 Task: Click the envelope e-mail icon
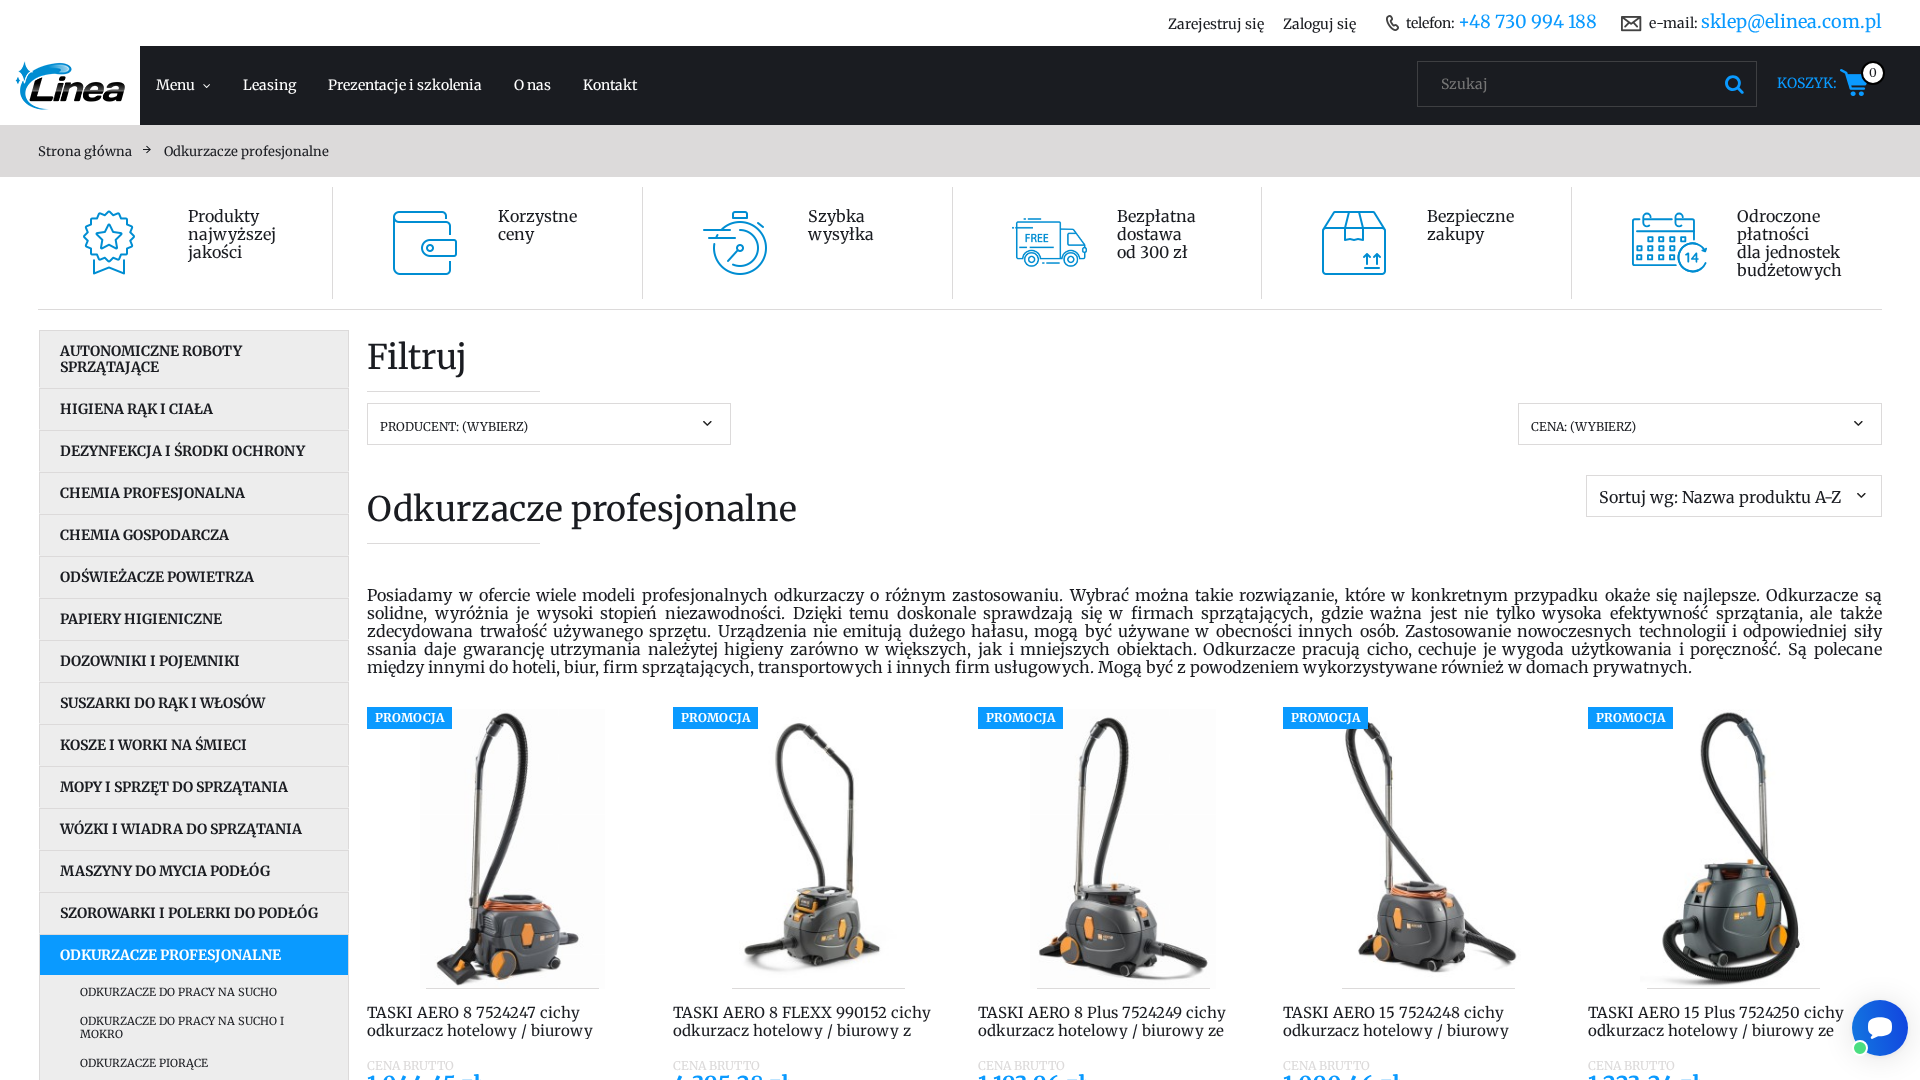[1631, 23]
